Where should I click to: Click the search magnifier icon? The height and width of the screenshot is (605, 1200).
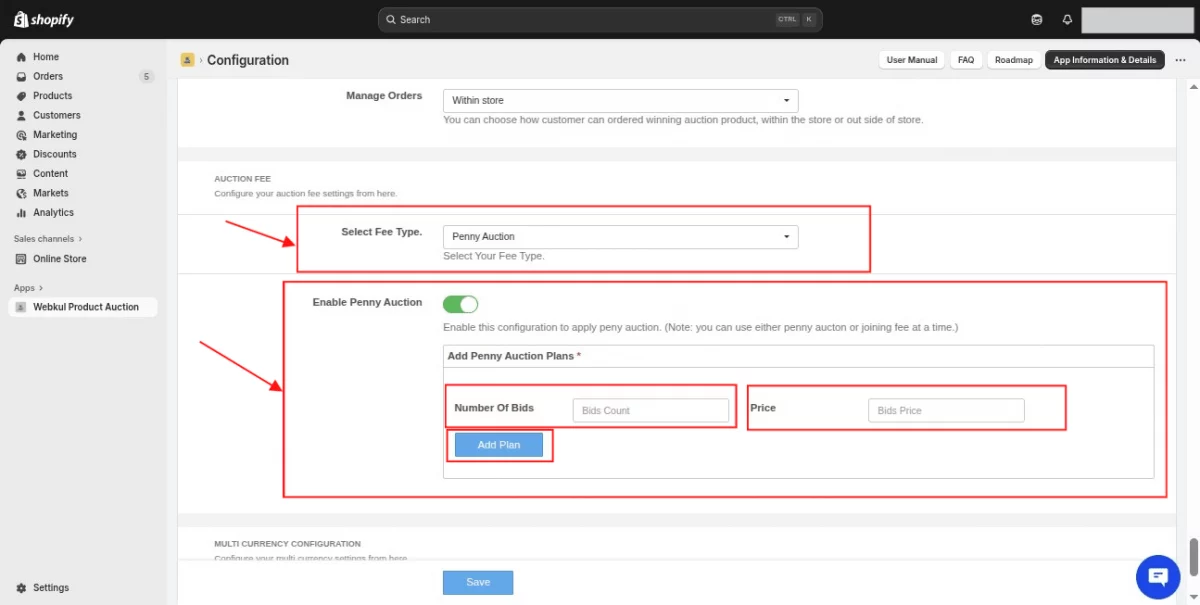pos(391,19)
